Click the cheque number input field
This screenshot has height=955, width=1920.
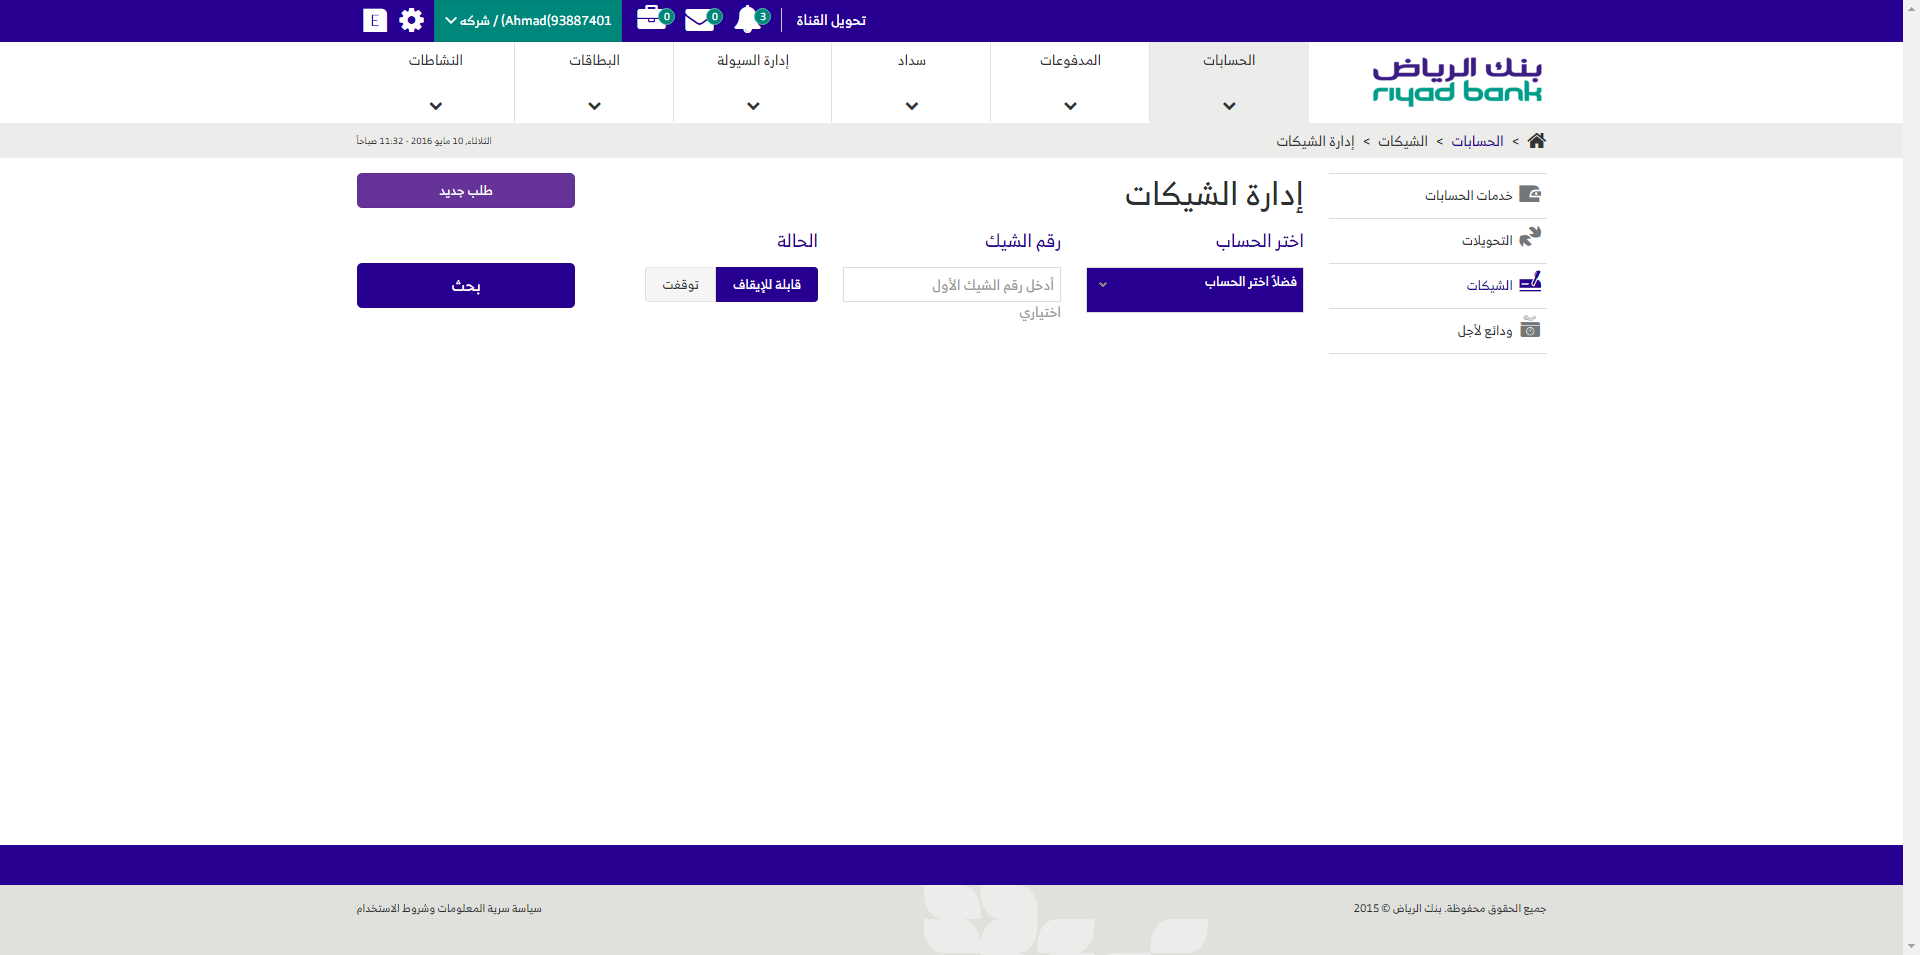[951, 285]
